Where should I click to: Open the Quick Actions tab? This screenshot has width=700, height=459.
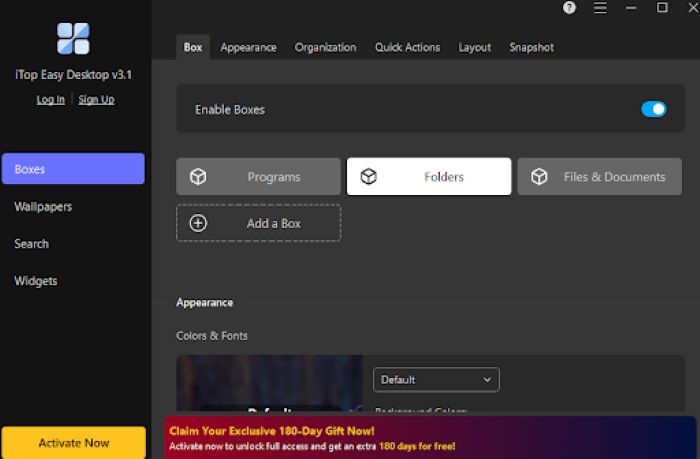407,47
